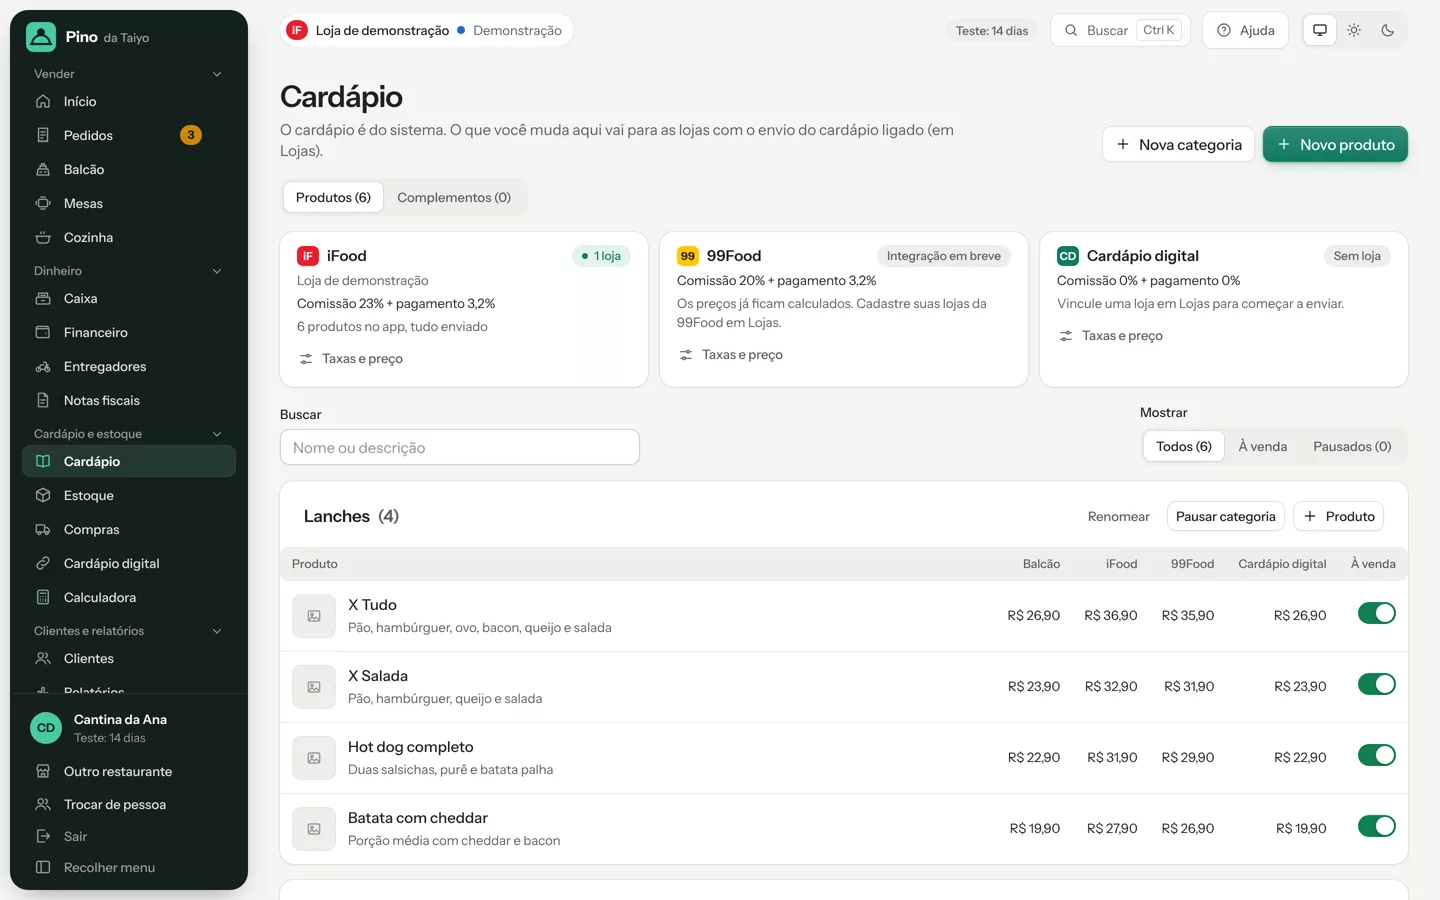Click the Sair logout icon
Image resolution: width=1440 pixels, height=900 pixels.
(43, 836)
